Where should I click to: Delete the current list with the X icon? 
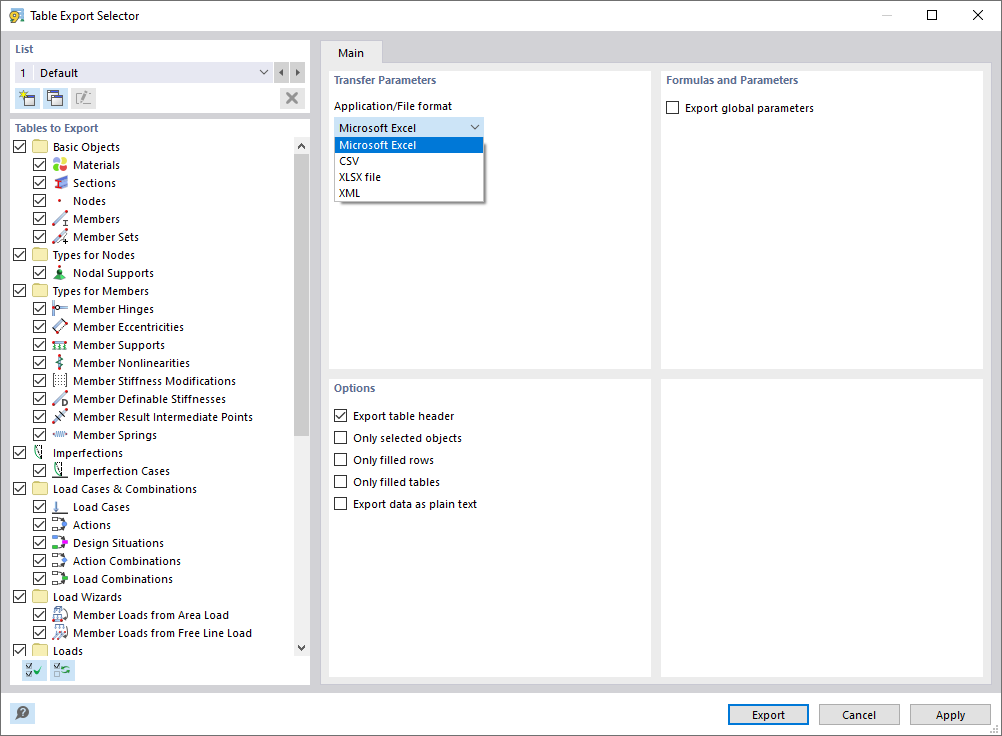point(291,97)
